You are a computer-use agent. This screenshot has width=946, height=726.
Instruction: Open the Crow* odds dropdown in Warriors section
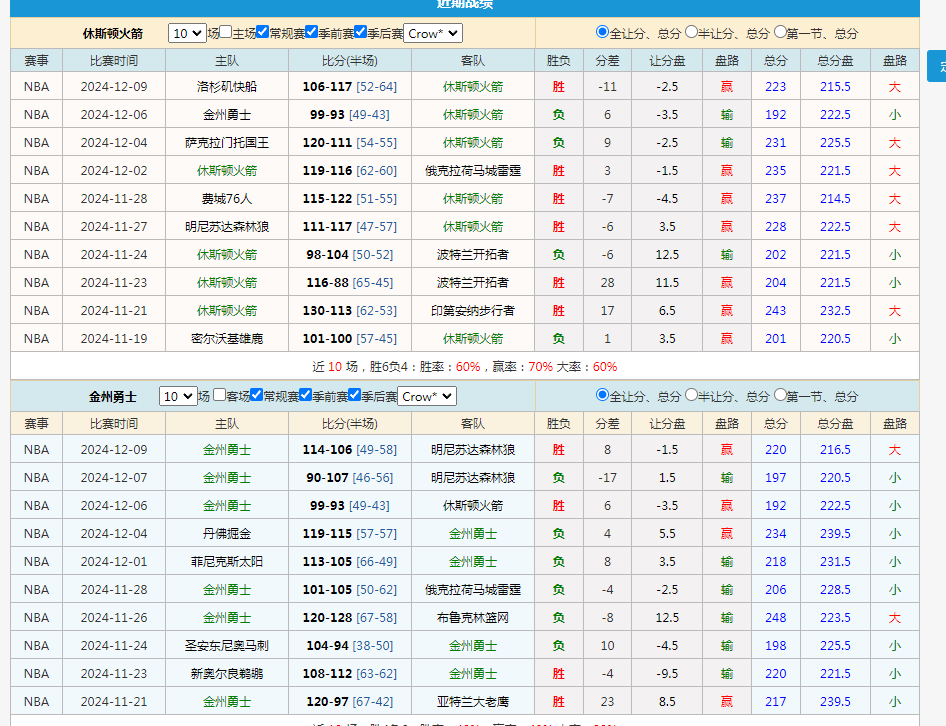pos(427,396)
